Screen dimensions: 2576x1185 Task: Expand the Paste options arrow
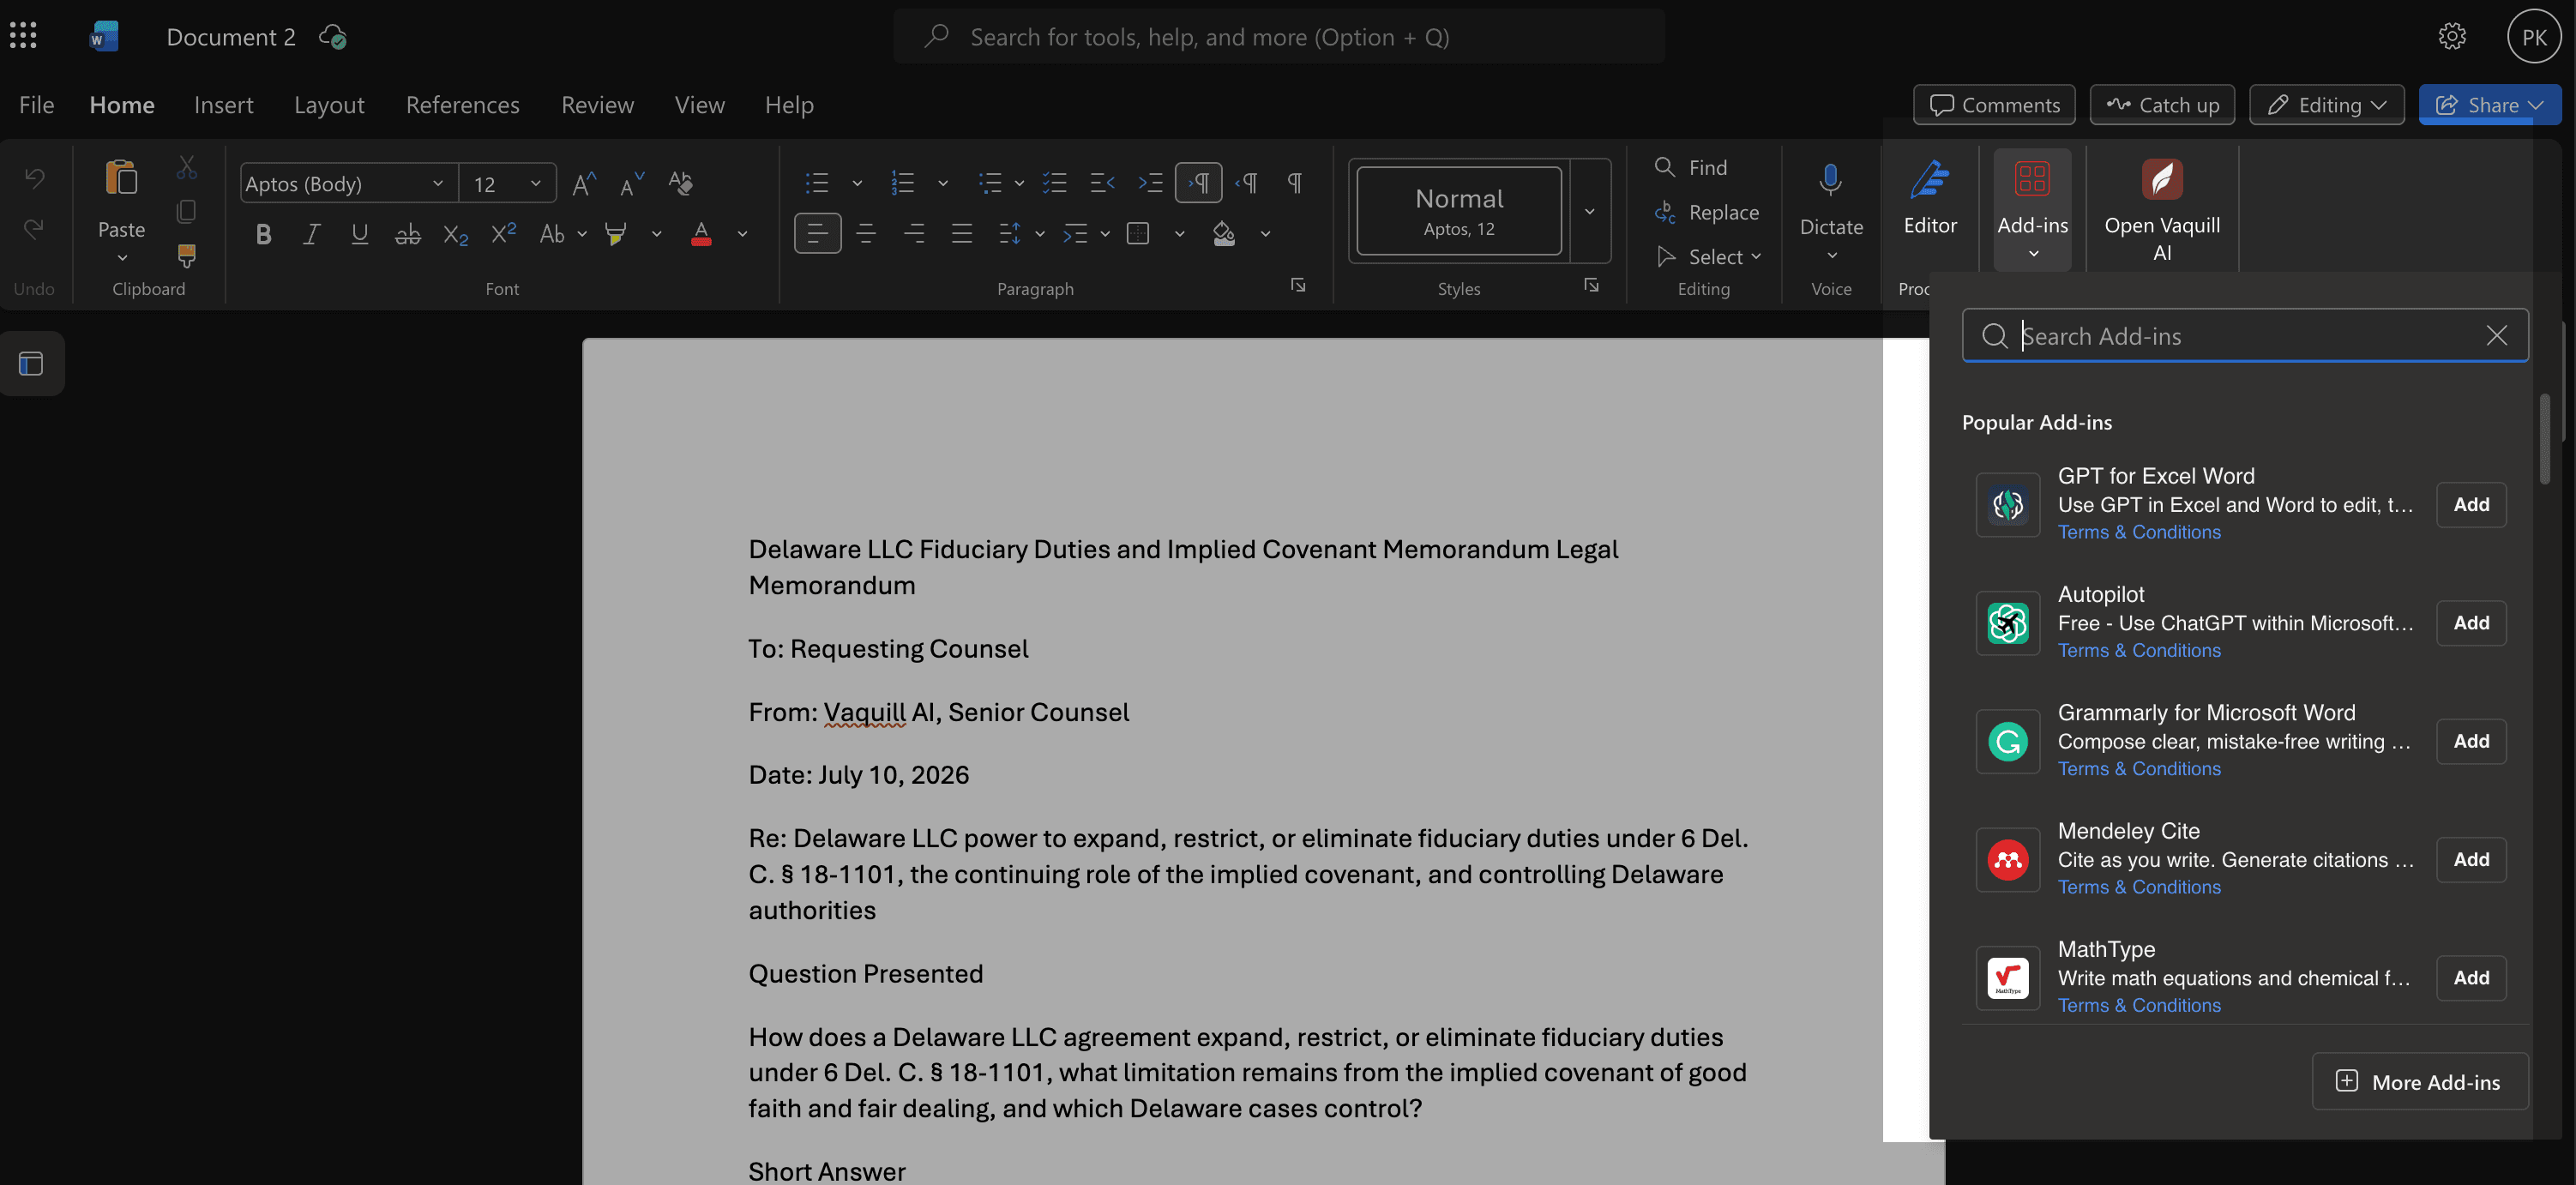point(122,258)
